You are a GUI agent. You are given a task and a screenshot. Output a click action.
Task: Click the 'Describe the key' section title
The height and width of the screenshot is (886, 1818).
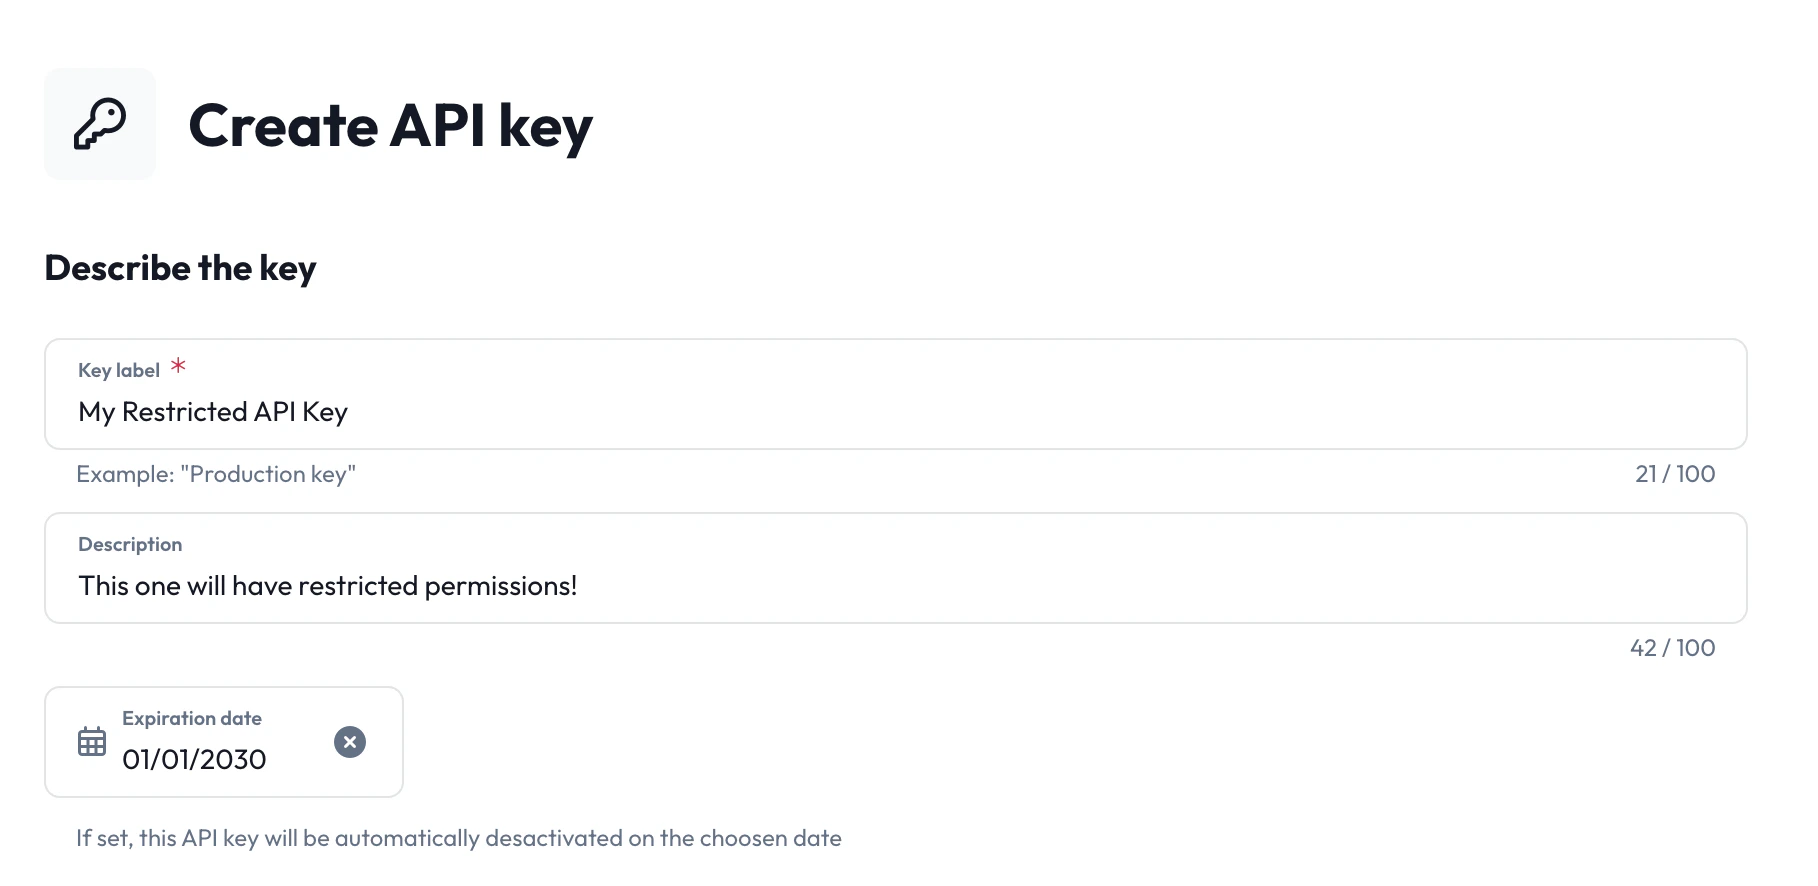coord(179,267)
